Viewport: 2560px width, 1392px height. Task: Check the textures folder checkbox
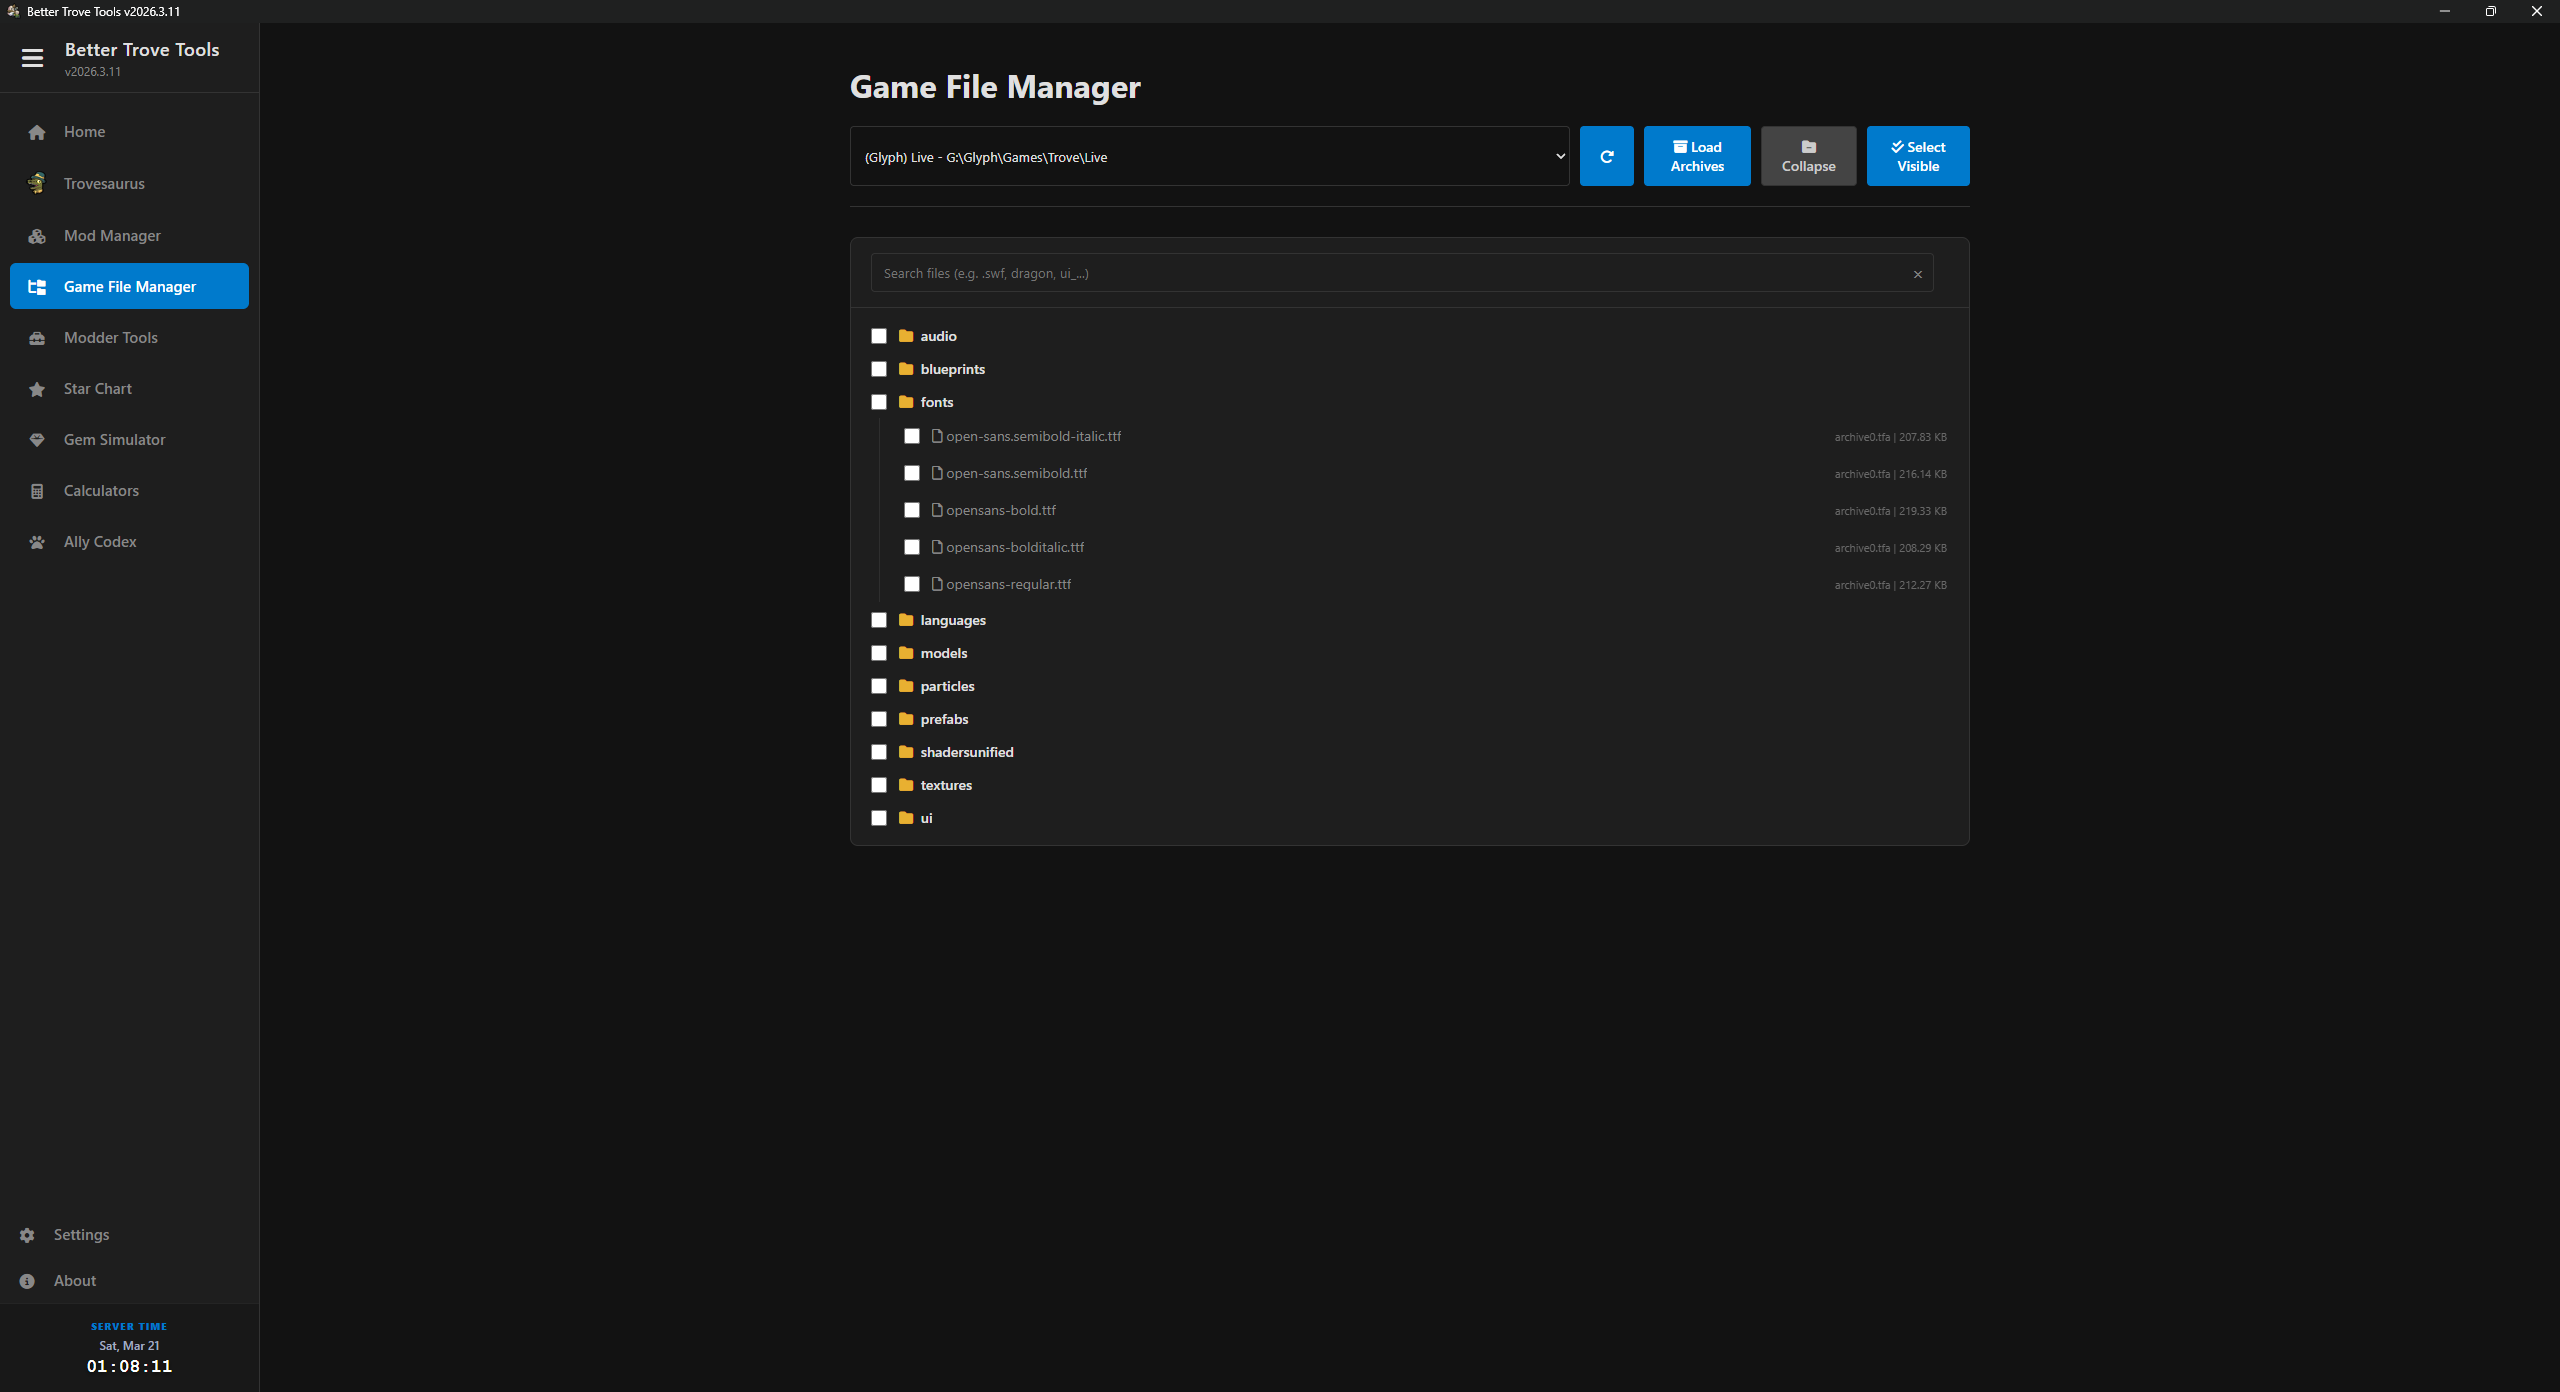[879, 785]
